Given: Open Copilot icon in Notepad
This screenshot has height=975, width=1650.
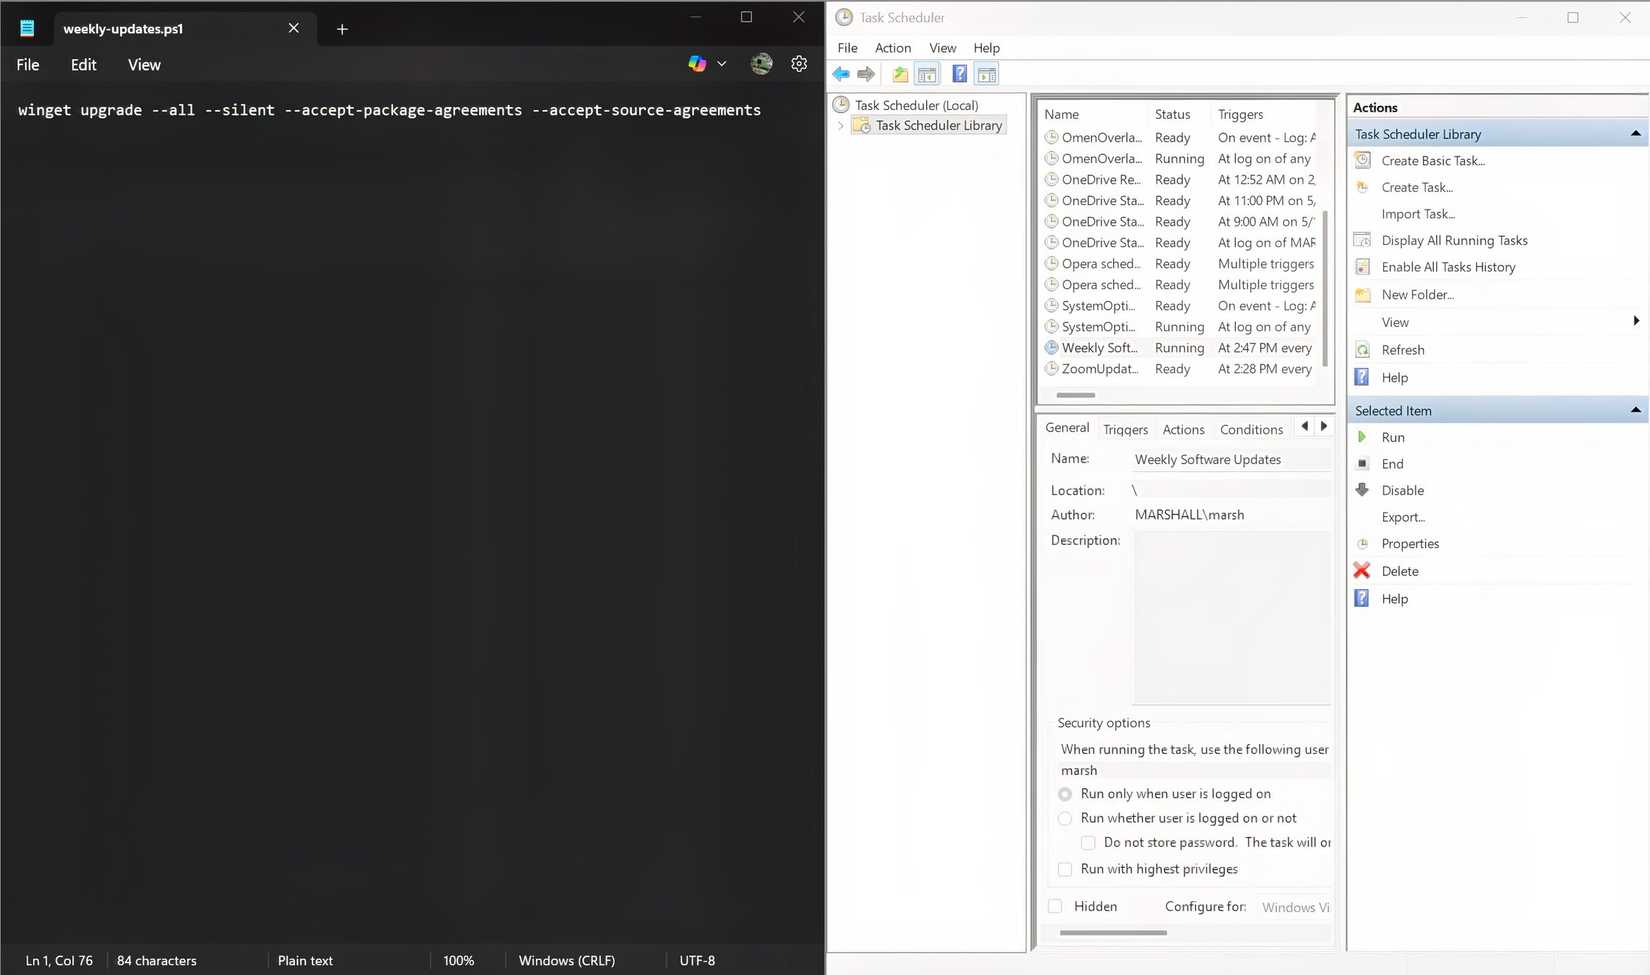Looking at the screenshot, I should pyautogui.click(x=697, y=64).
